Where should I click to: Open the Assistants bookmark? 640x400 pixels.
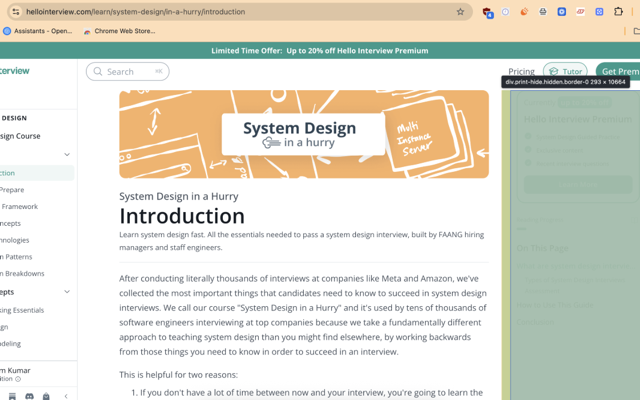(x=38, y=31)
